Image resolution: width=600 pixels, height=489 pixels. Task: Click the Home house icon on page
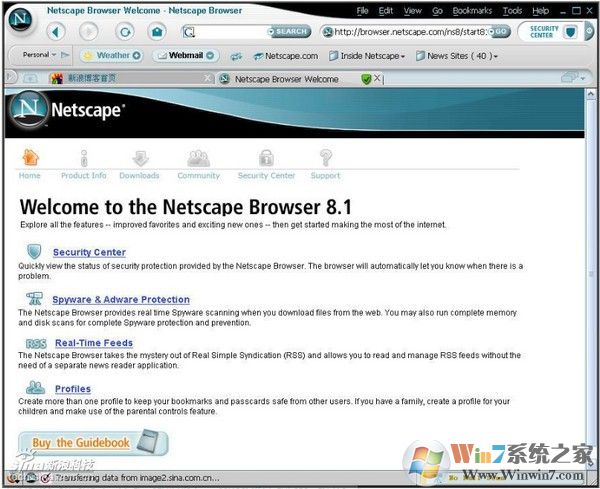(30, 157)
